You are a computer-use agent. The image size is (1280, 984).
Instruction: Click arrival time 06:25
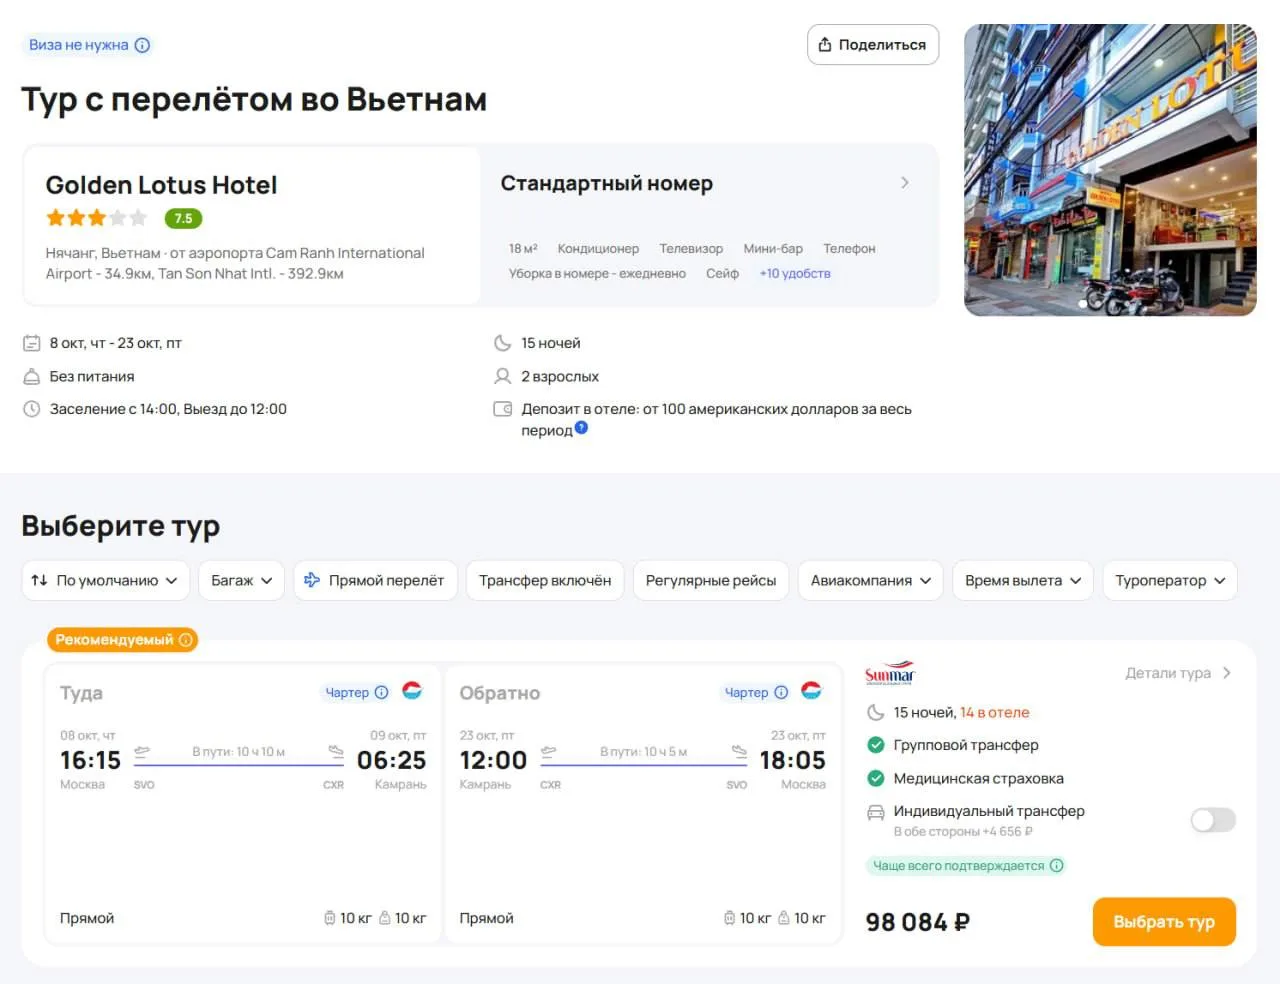[x=391, y=760]
